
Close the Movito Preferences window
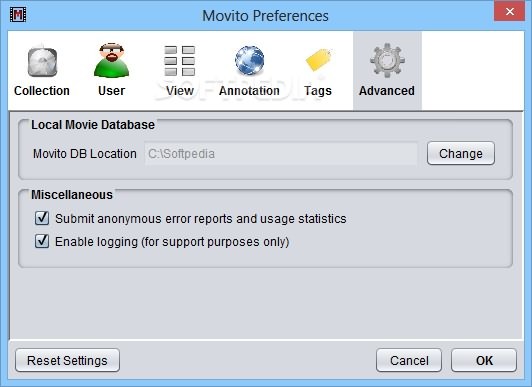coord(509,12)
